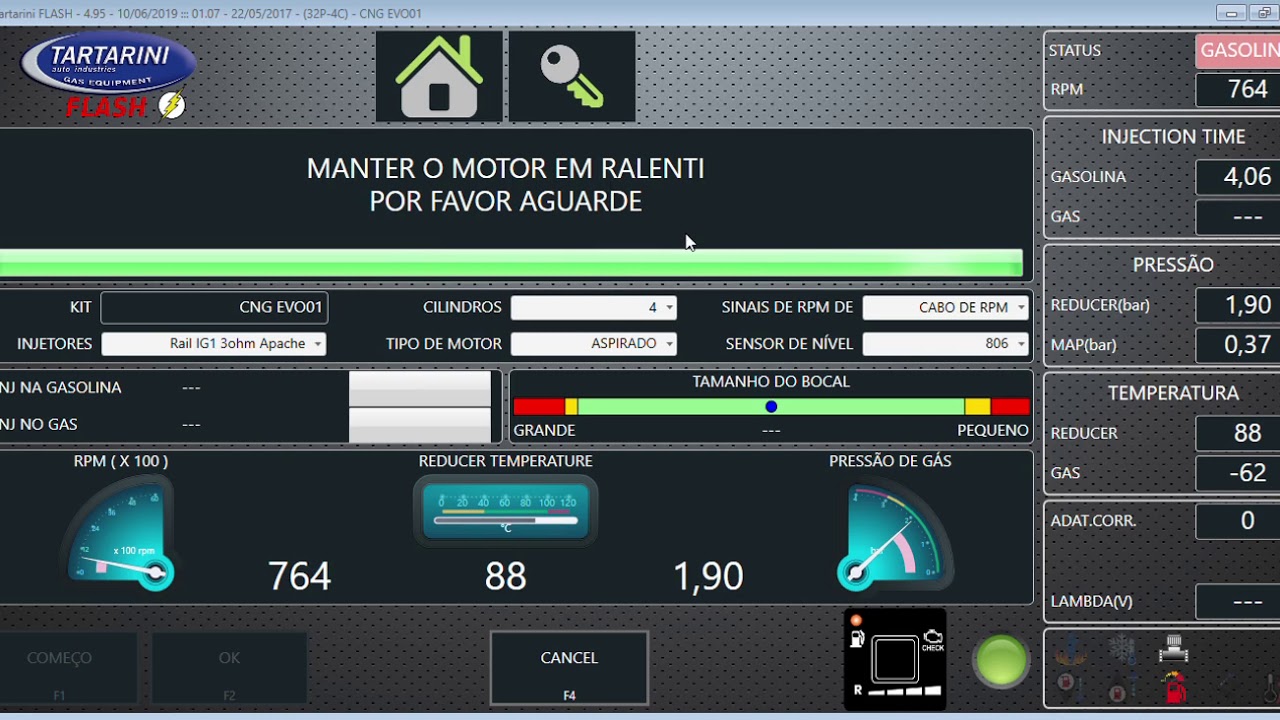Click the large 88 temperature readout
The image size is (1280, 720).
pyautogui.click(x=505, y=576)
